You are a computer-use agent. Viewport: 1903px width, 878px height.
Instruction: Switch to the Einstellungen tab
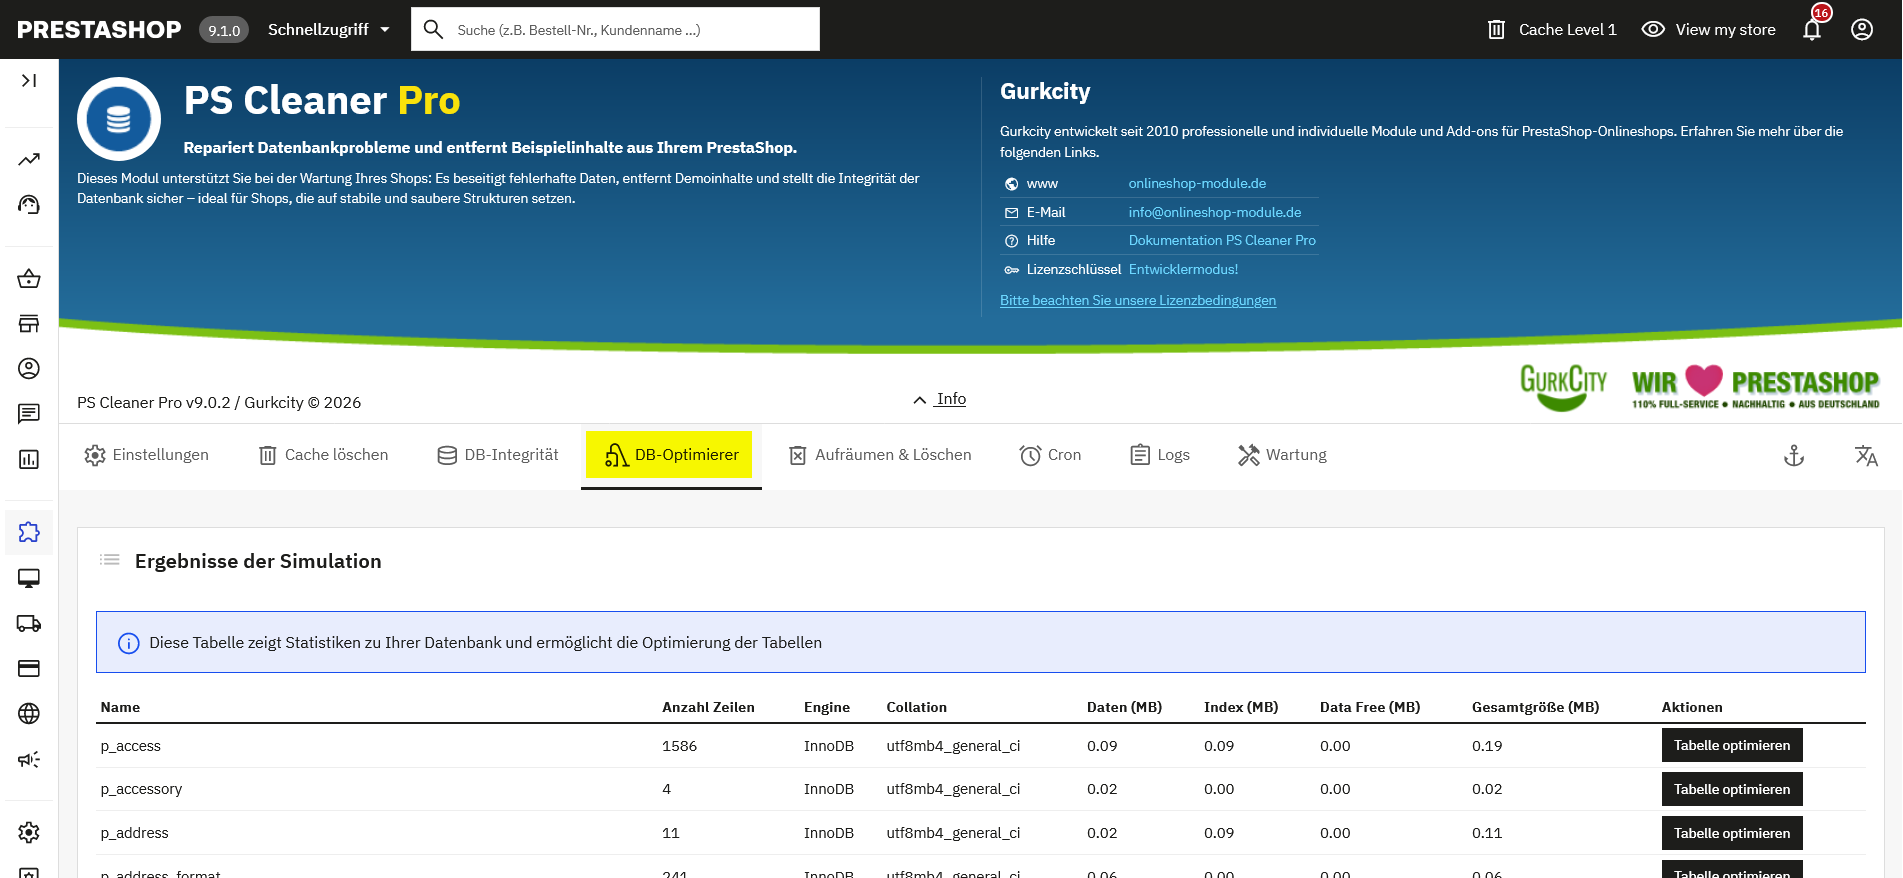(146, 455)
